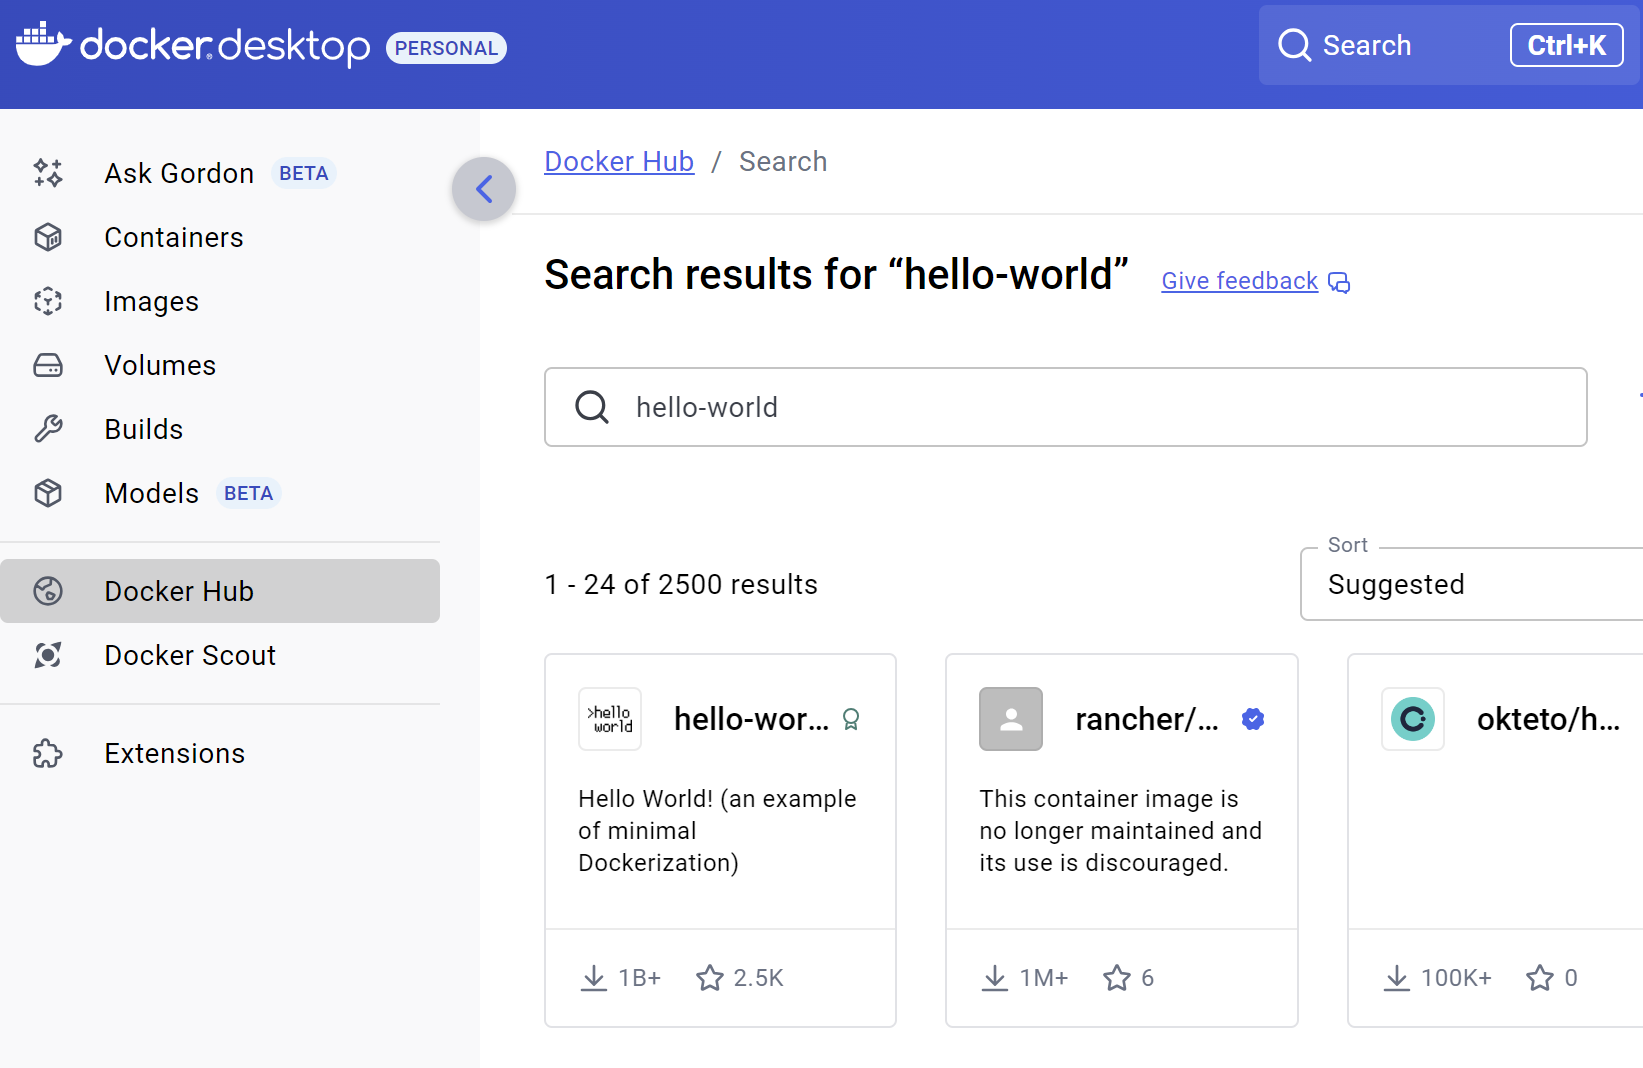Click the BETA tag next to Ask Gordon
The width and height of the screenshot is (1643, 1068).
(304, 173)
